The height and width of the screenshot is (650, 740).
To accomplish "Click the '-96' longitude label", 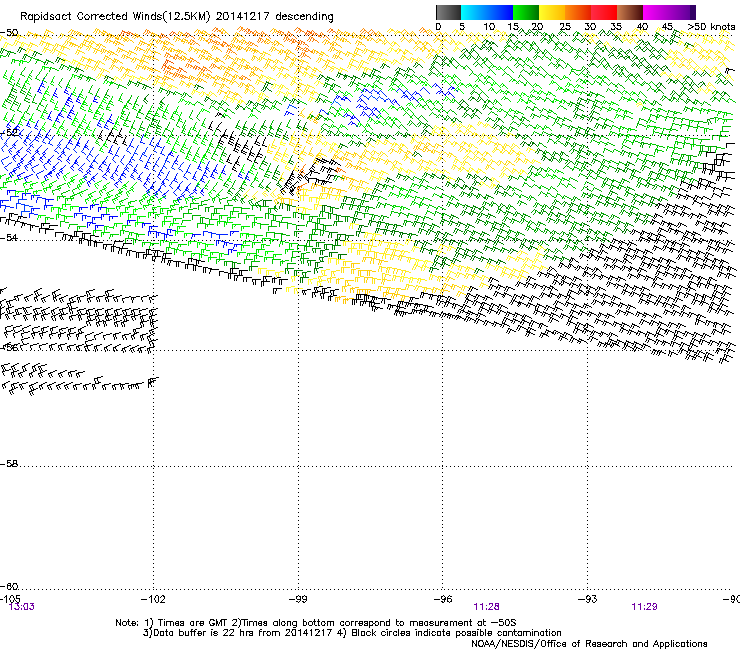I will [443, 599].
